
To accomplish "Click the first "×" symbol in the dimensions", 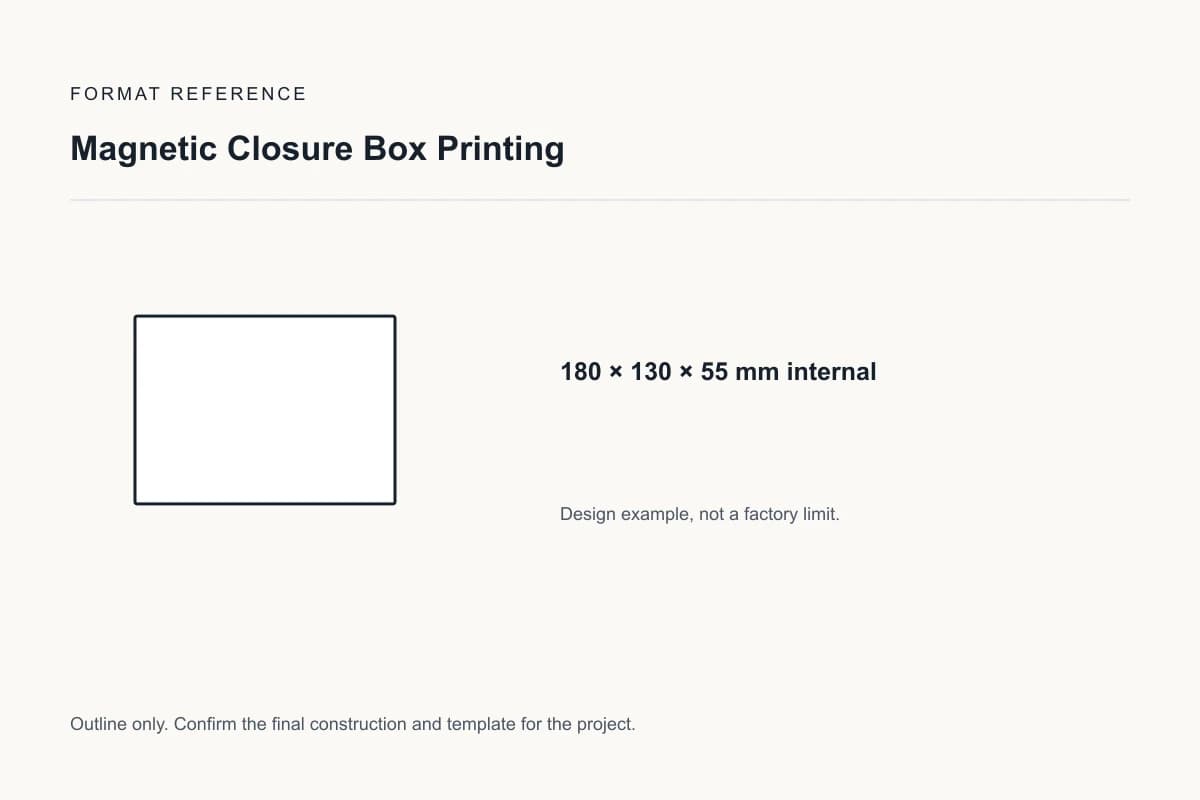I will (616, 373).
